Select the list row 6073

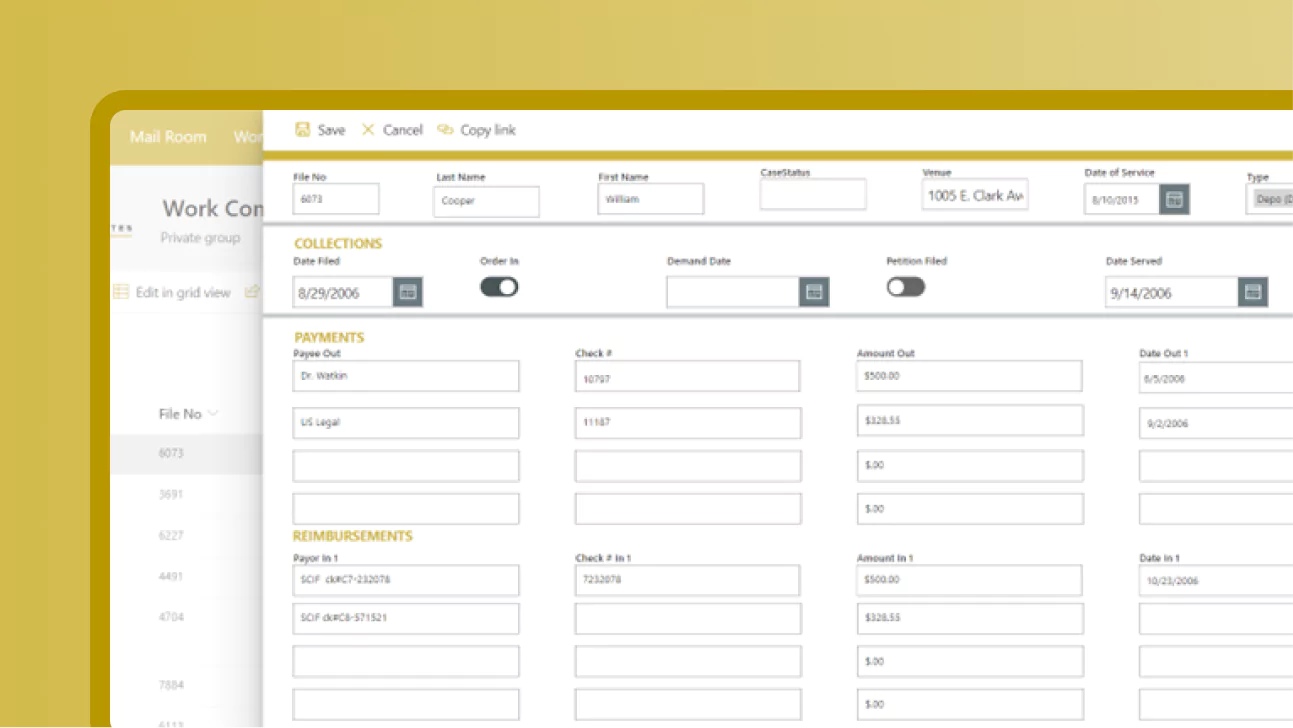tap(186, 453)
